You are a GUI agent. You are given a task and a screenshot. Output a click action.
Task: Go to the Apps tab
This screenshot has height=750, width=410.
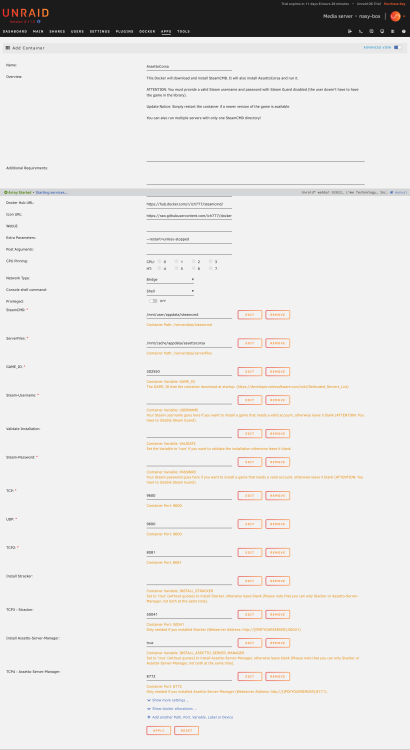click(x=166, y=32)
